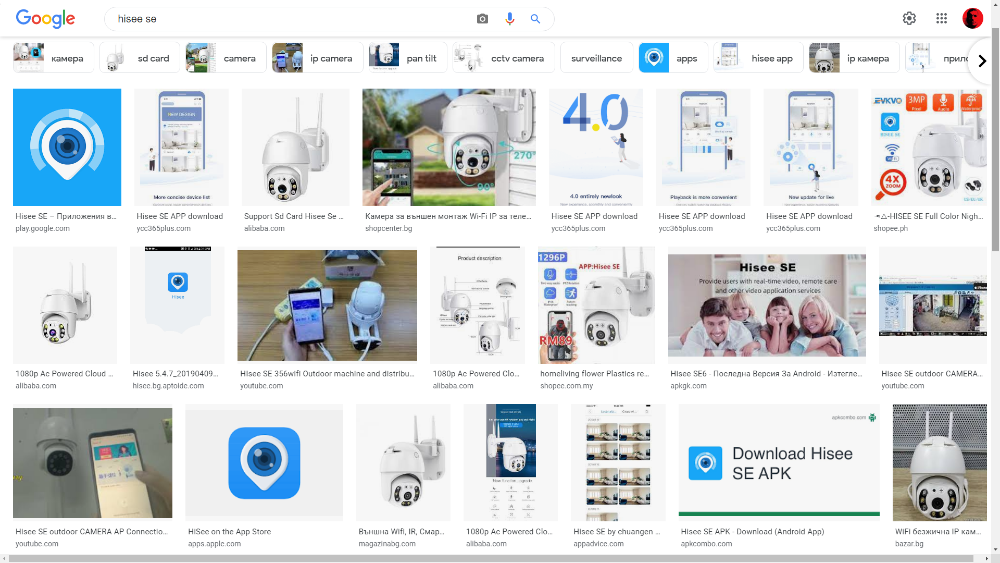Visit shopee.ph source link
Image resolution: width=1000 pixels, height=563 pixels.
(890, 228)
